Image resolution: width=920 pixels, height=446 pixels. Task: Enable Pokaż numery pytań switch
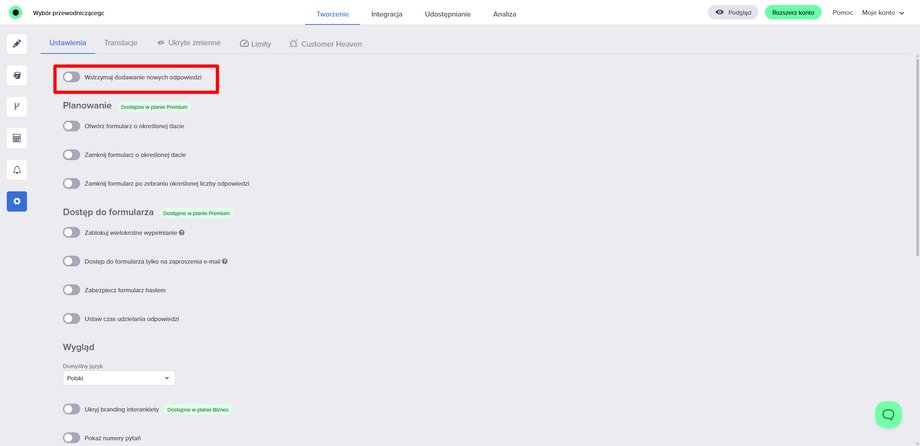point(71,437)
